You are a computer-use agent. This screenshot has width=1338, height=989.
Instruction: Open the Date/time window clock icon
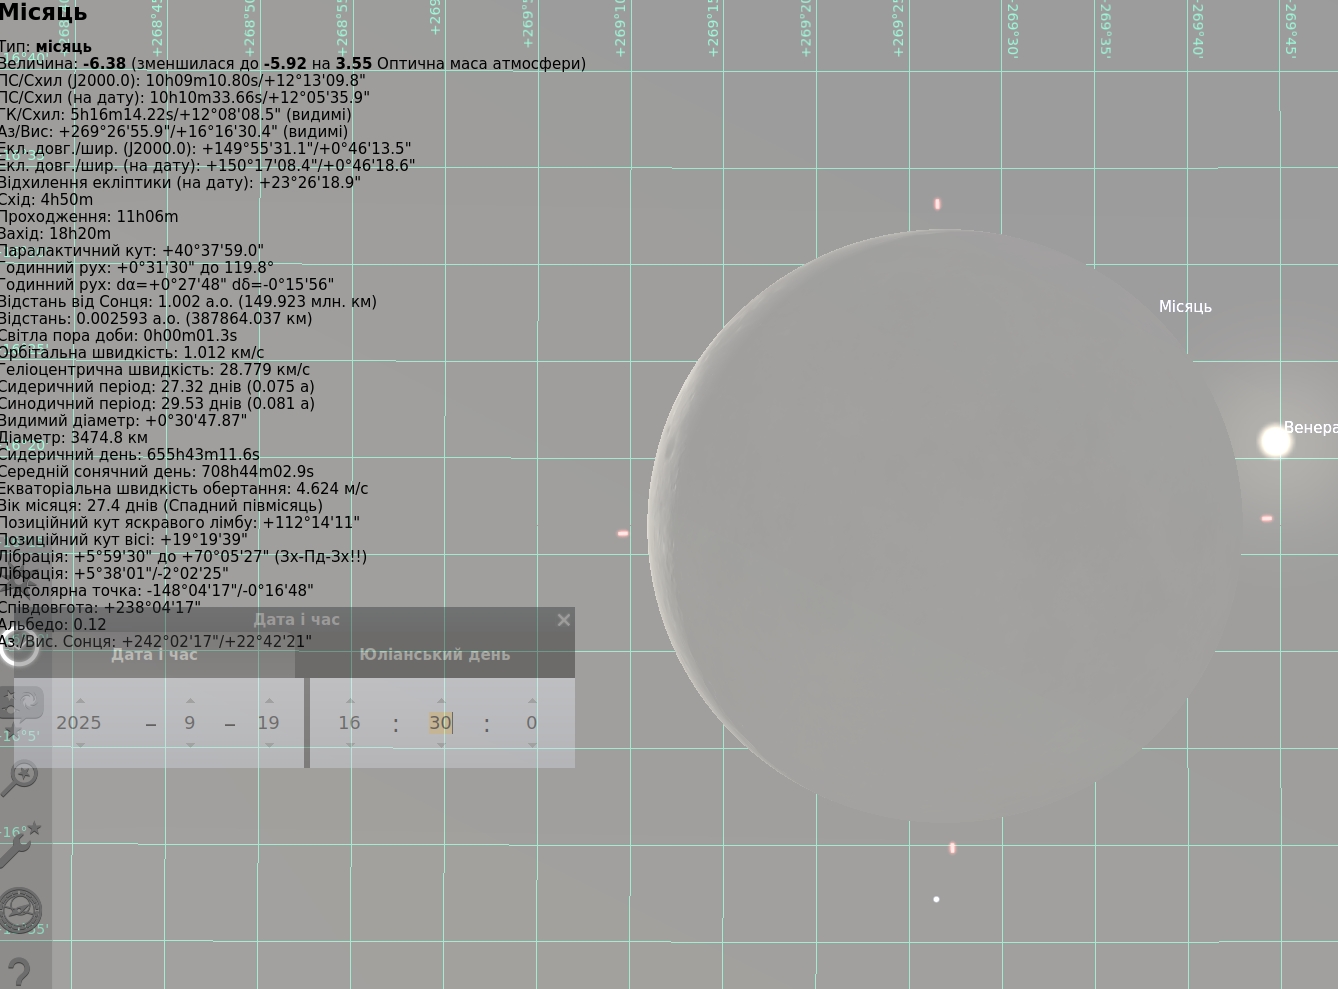(x=20, y=647)
